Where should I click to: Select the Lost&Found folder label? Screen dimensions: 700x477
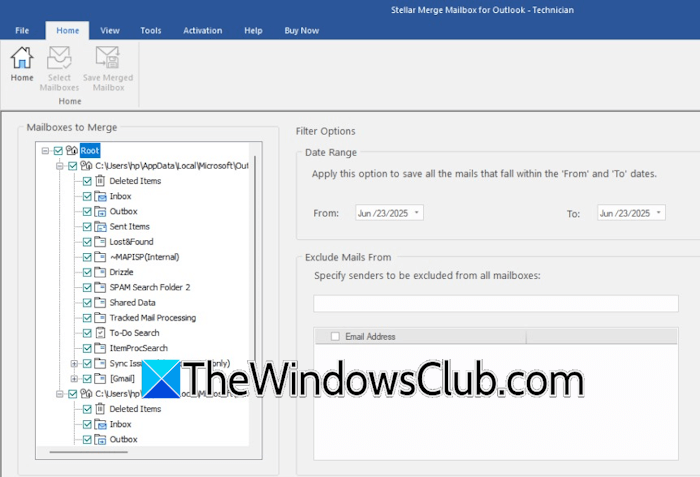coord(131,242)
